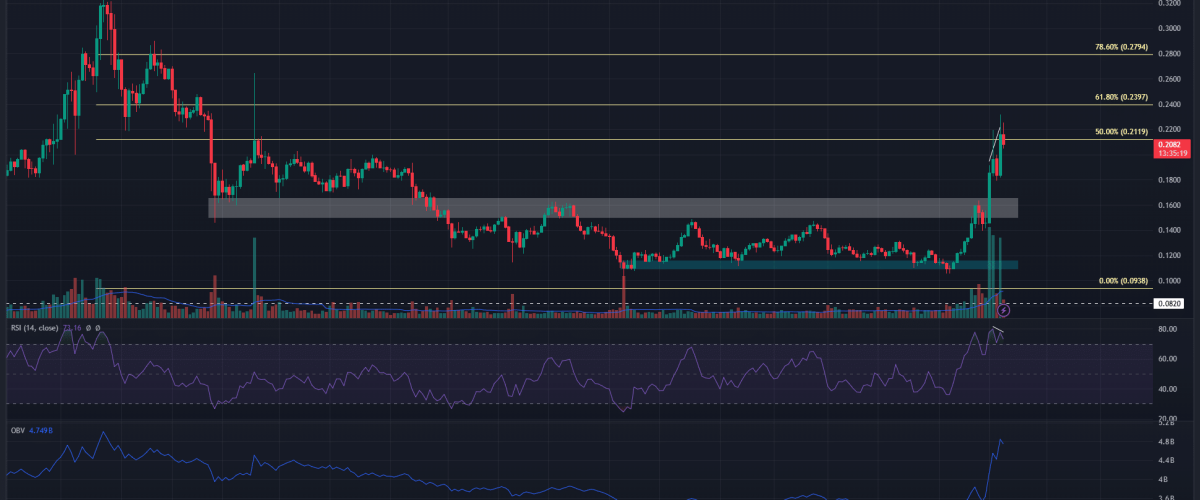1200x500 pixels.
Task: Click the white trendline above recent candles
Action: pos(996,146)
